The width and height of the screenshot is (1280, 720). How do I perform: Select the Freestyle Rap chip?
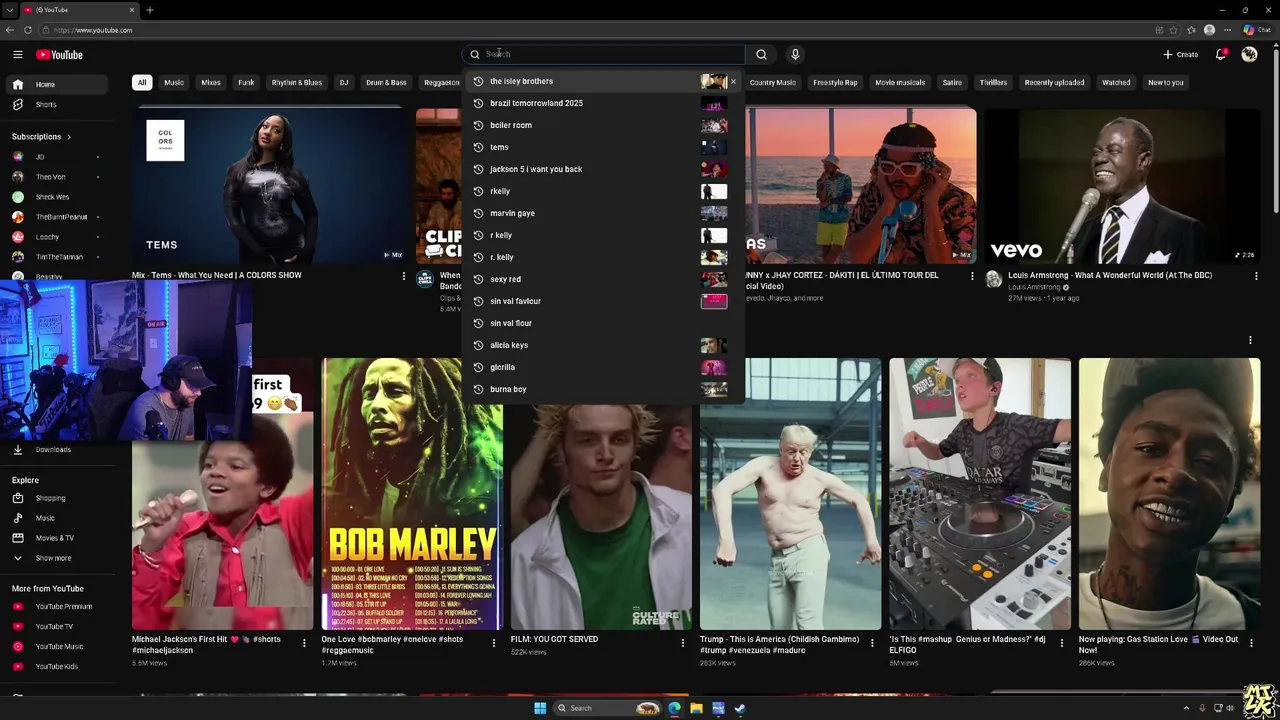tap(835, 83)
